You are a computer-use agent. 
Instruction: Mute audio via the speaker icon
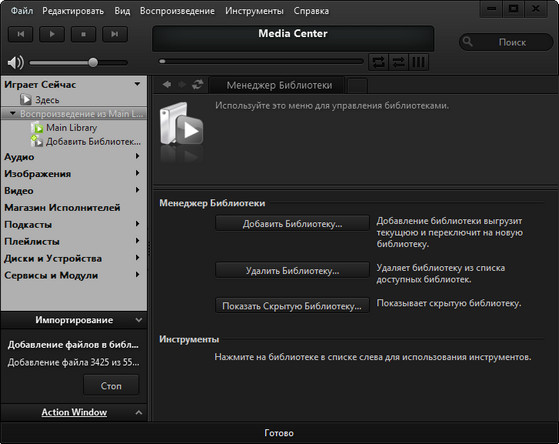16,63
